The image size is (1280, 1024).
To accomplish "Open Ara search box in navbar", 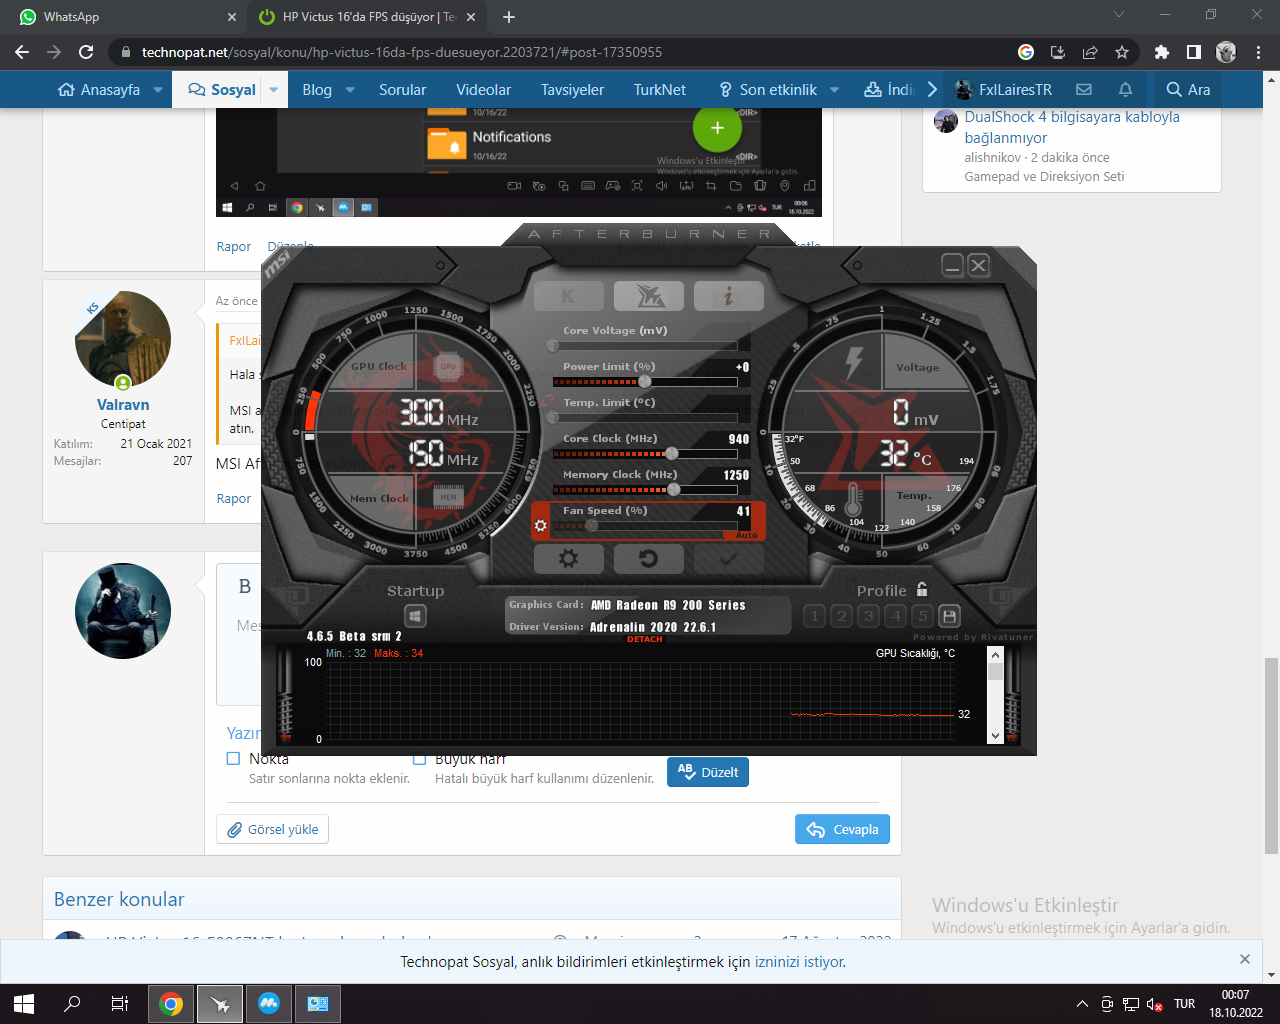I will 1189,90.
